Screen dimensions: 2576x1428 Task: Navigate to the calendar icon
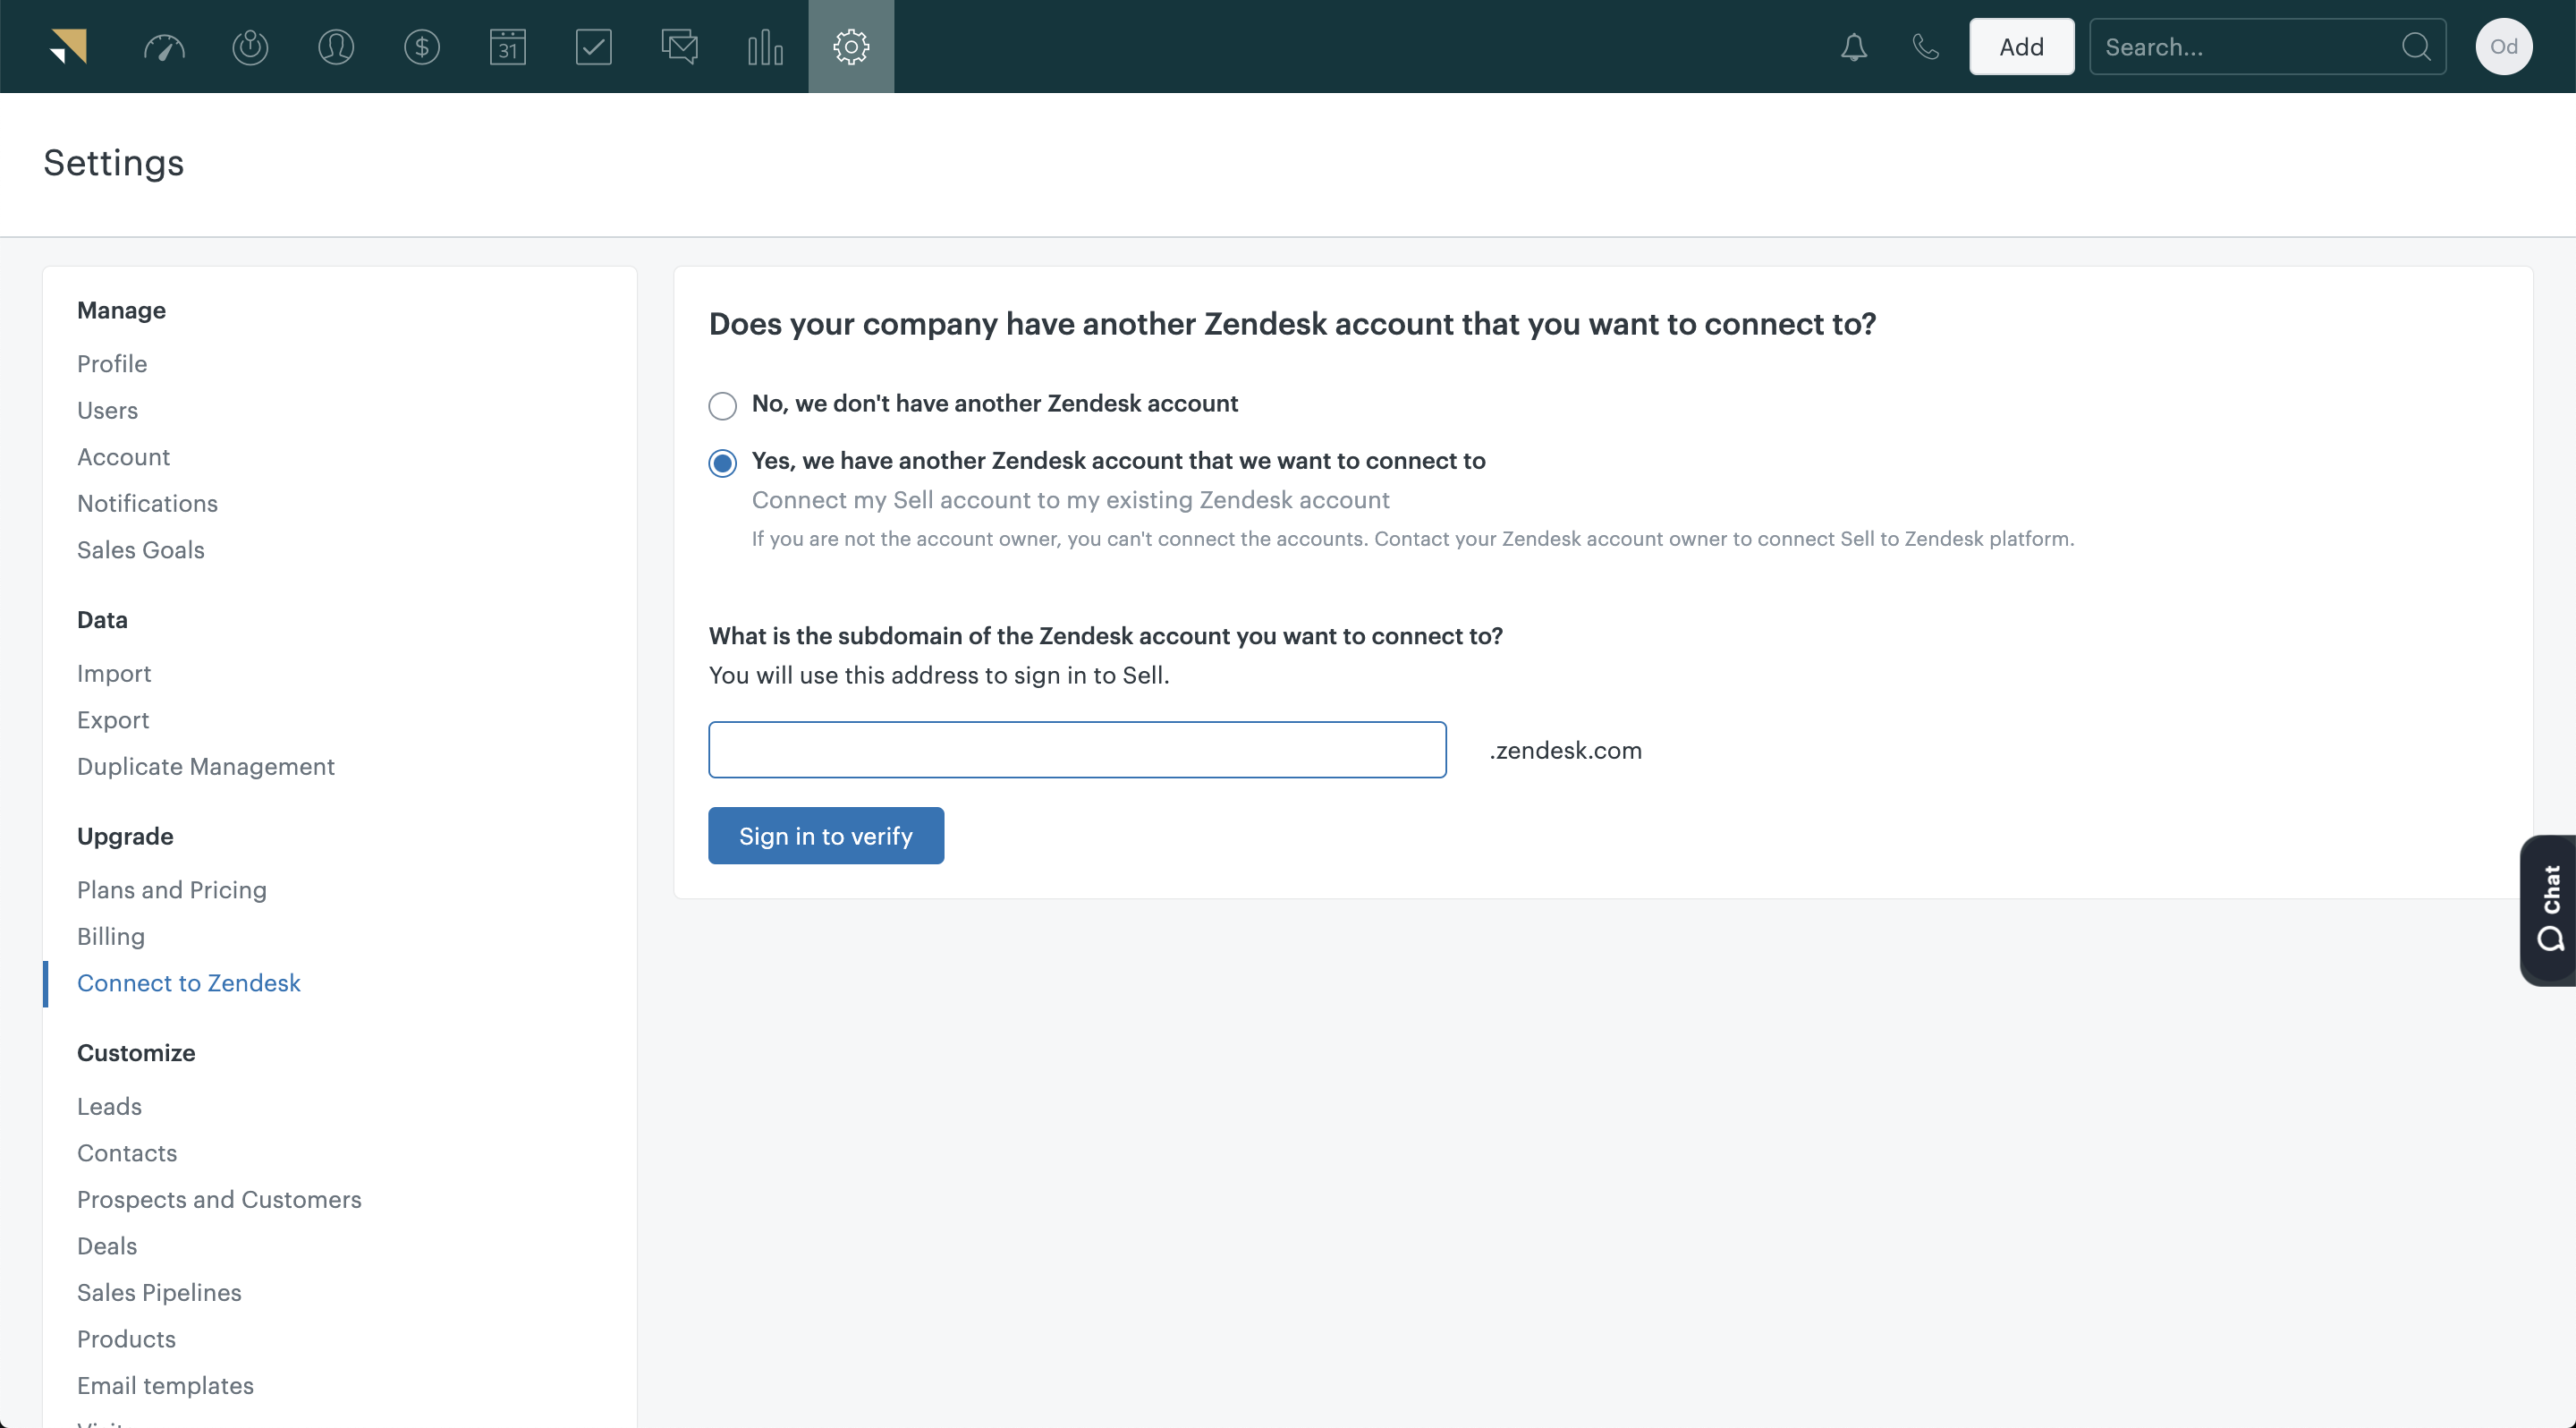tap(506, 47)
